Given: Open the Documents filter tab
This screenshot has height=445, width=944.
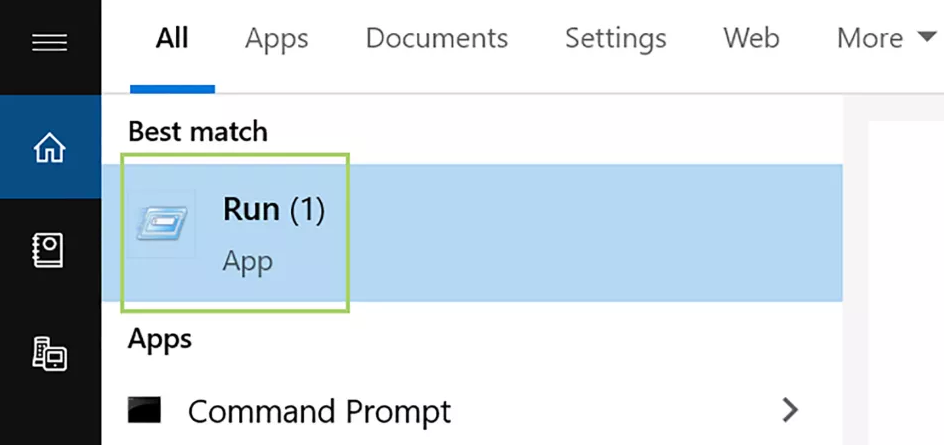Looking at the screenshot, I should [436, 39].
